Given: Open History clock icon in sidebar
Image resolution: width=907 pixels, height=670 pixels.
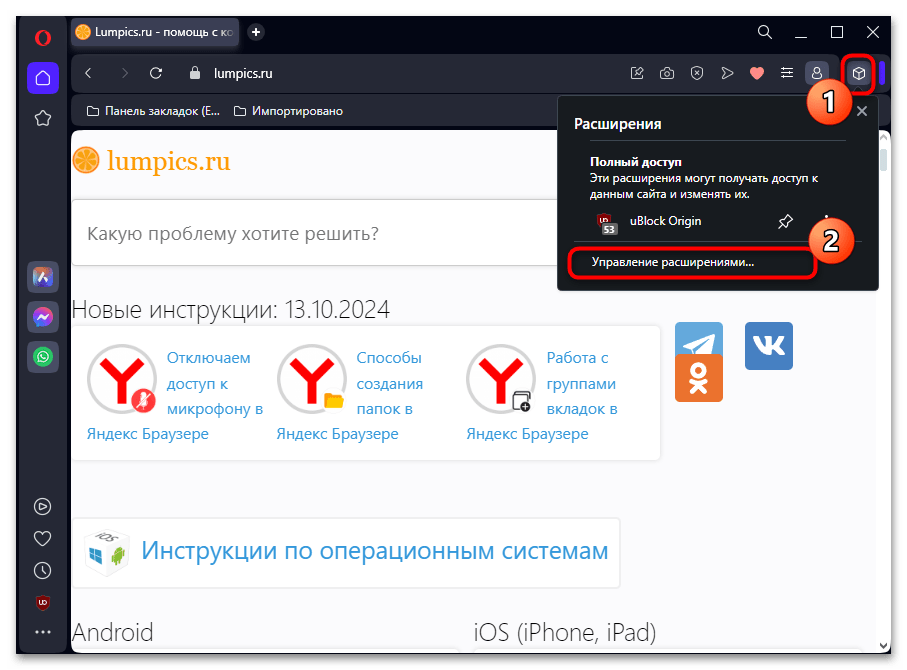Looking at the screenshot, I should (42, 571).
